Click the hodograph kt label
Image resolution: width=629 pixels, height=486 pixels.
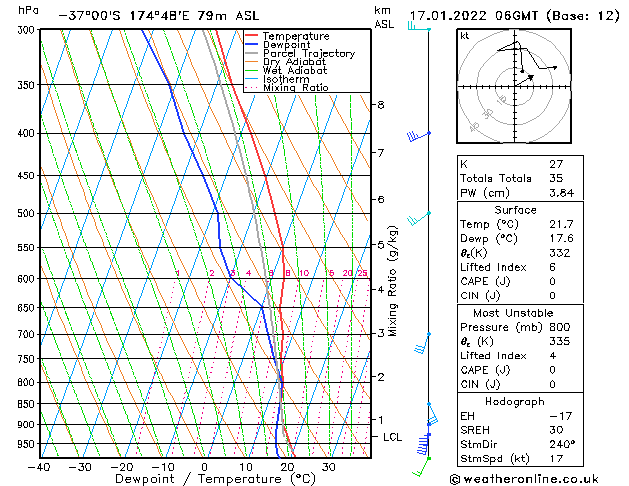pyautogui.click(x=465, y=36)
